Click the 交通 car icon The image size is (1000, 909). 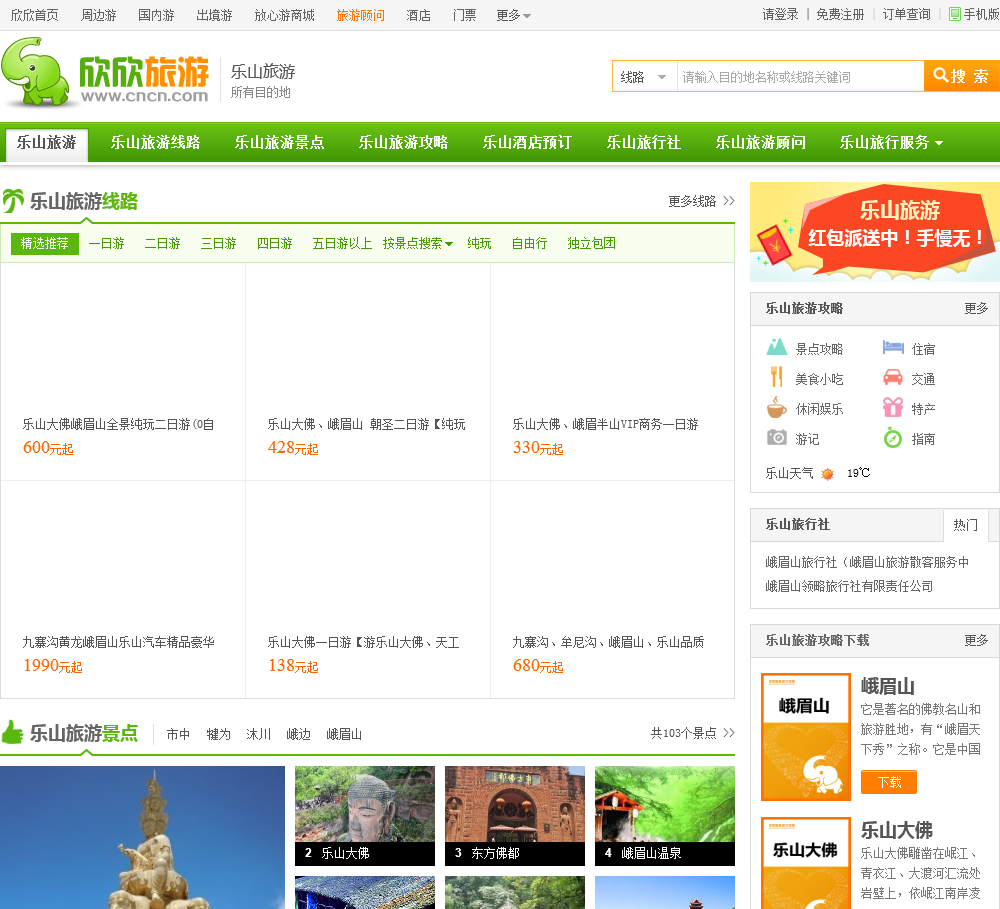[893, 377]
